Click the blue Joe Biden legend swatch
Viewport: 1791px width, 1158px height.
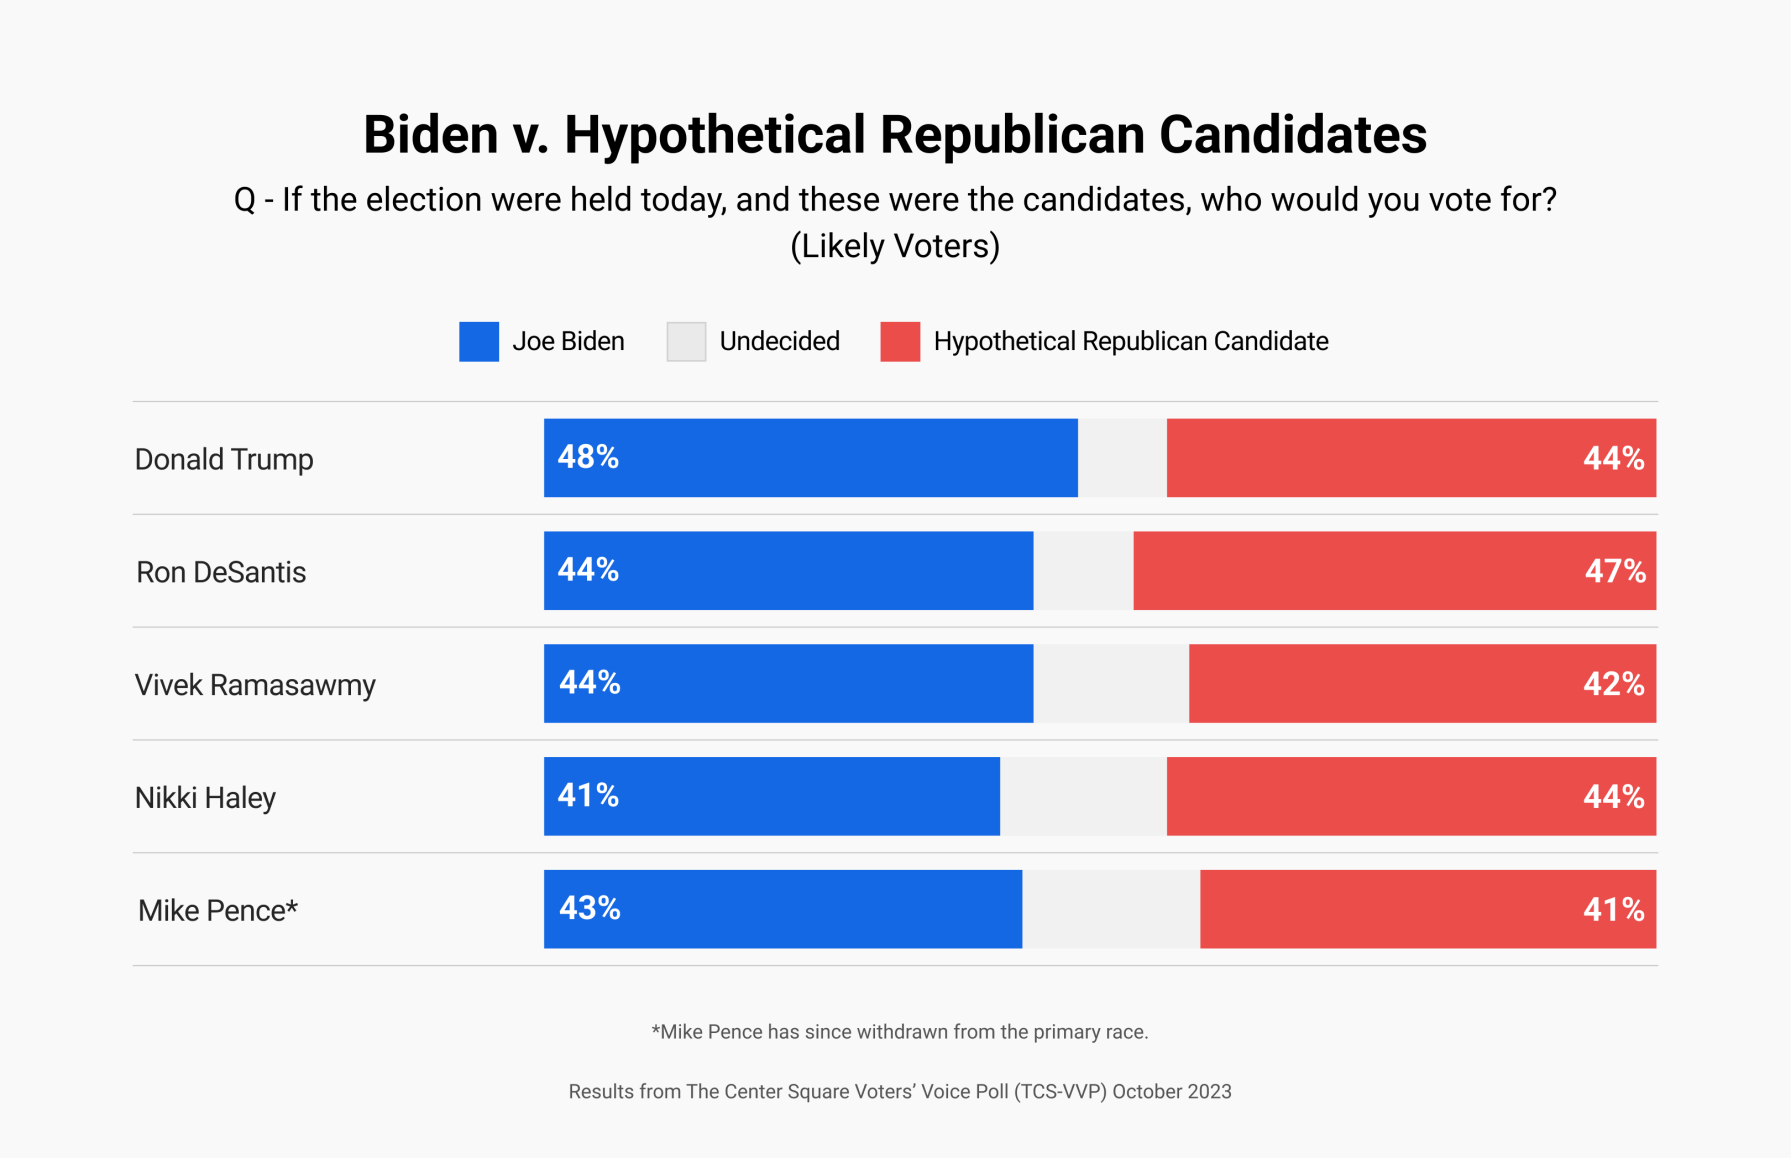[479, 342]
